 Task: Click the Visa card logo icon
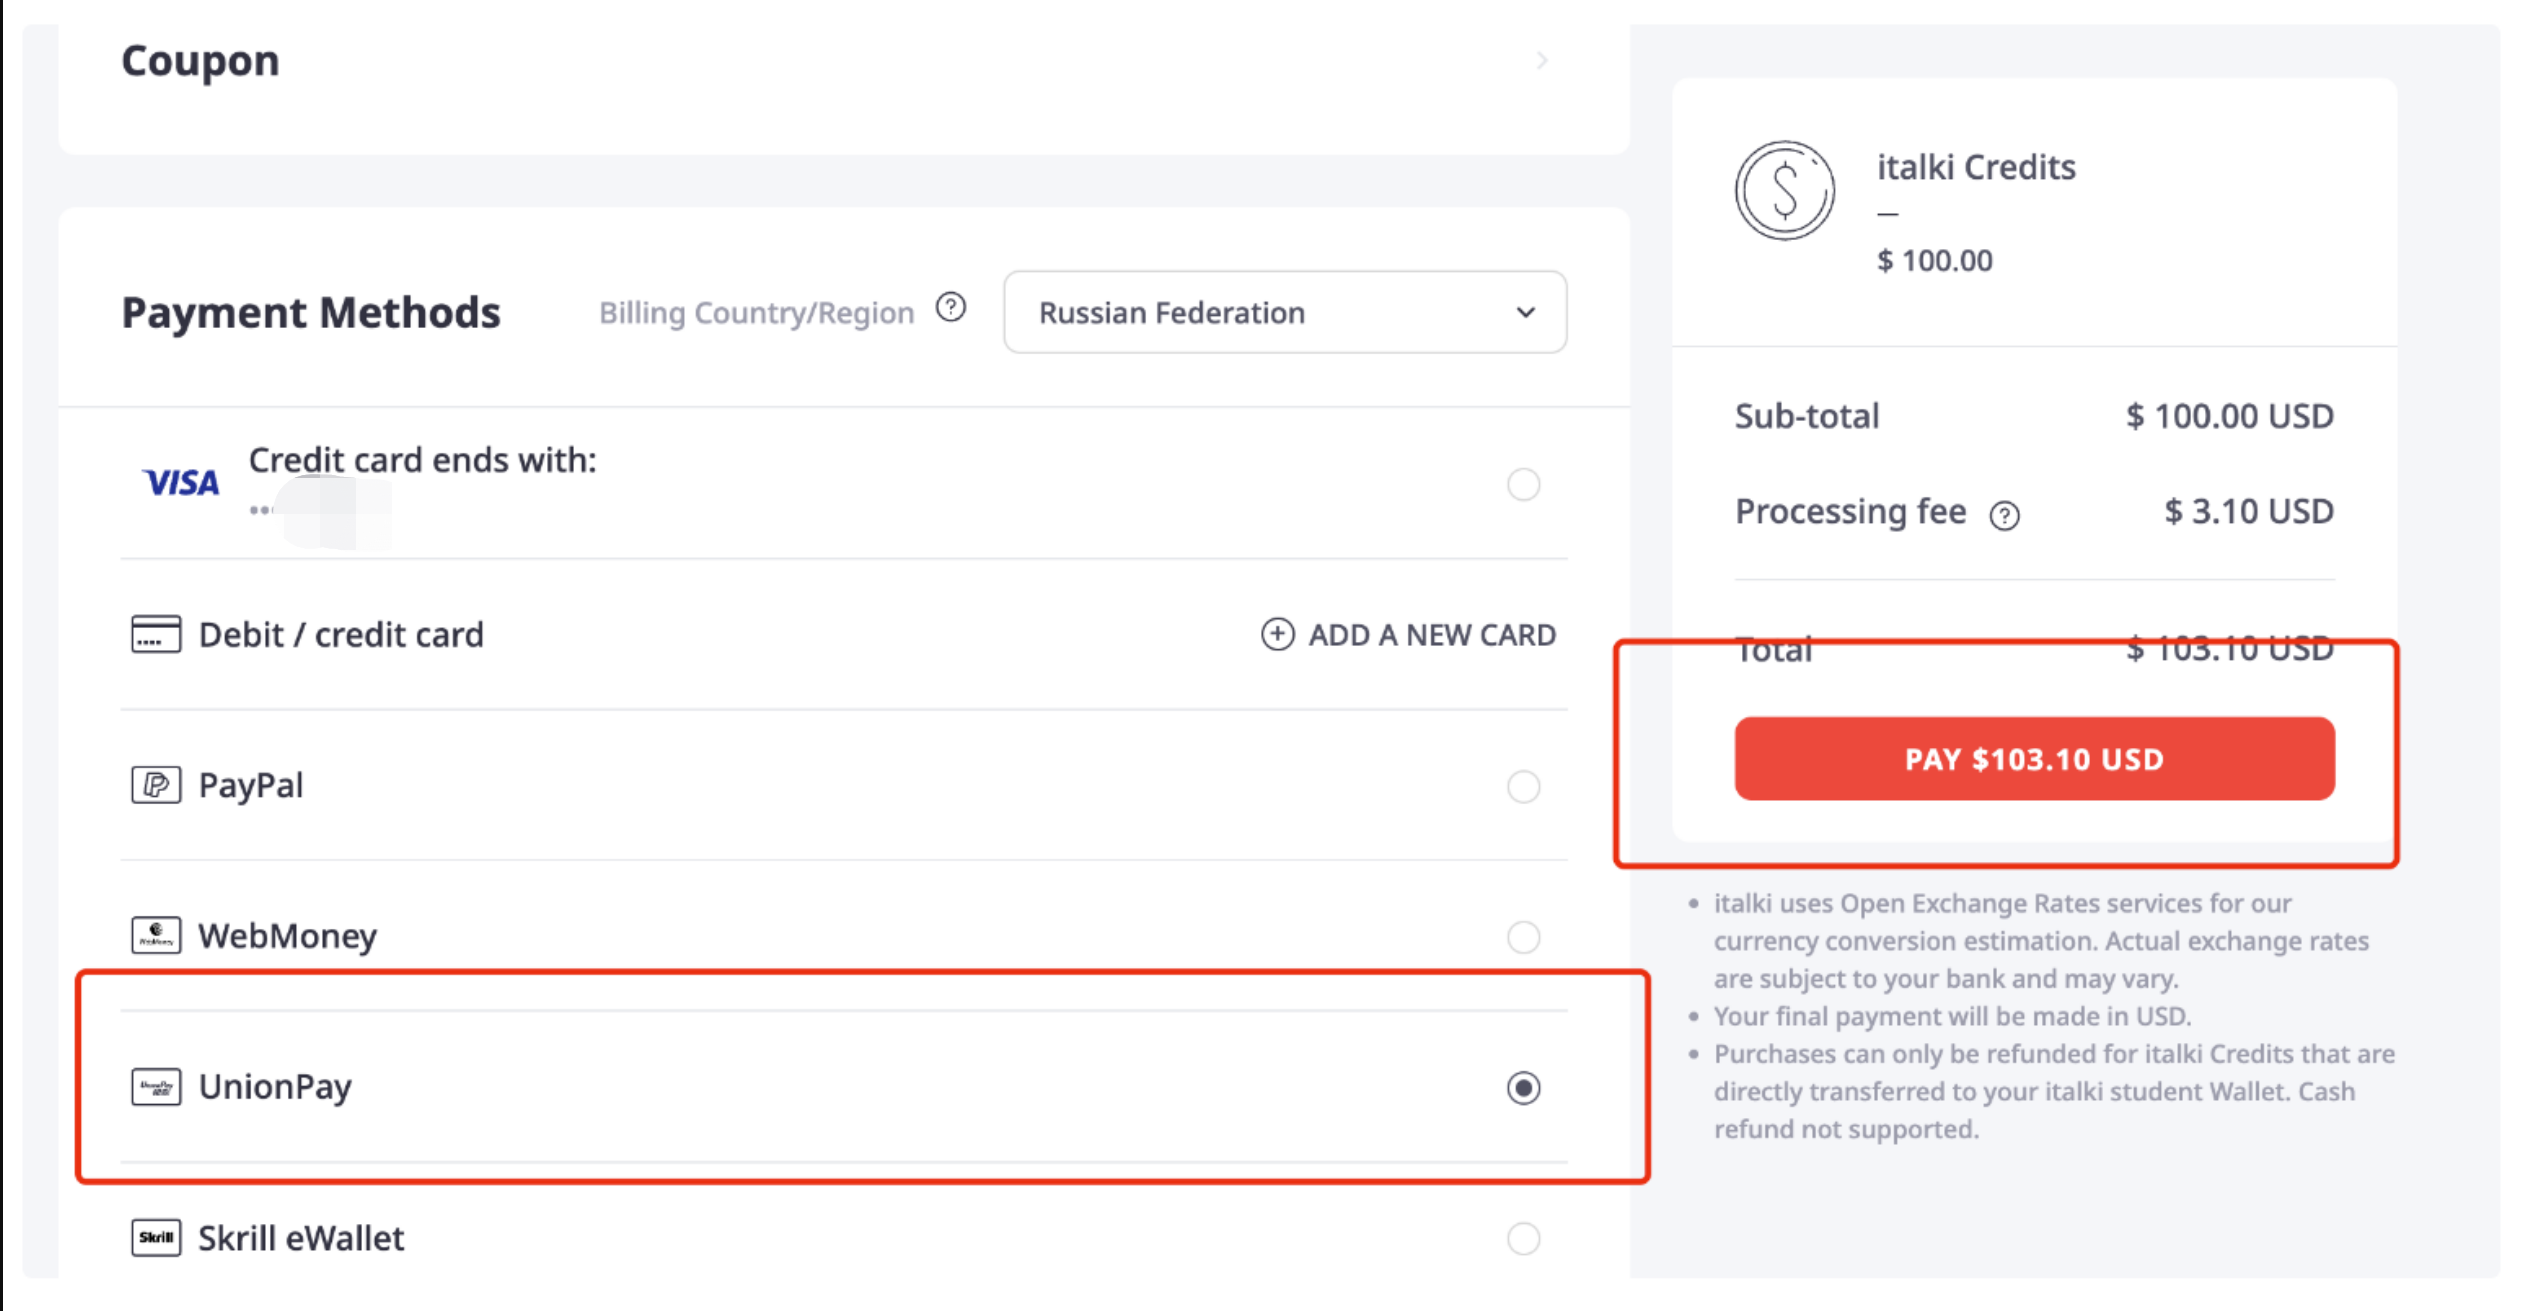(181, 483)
